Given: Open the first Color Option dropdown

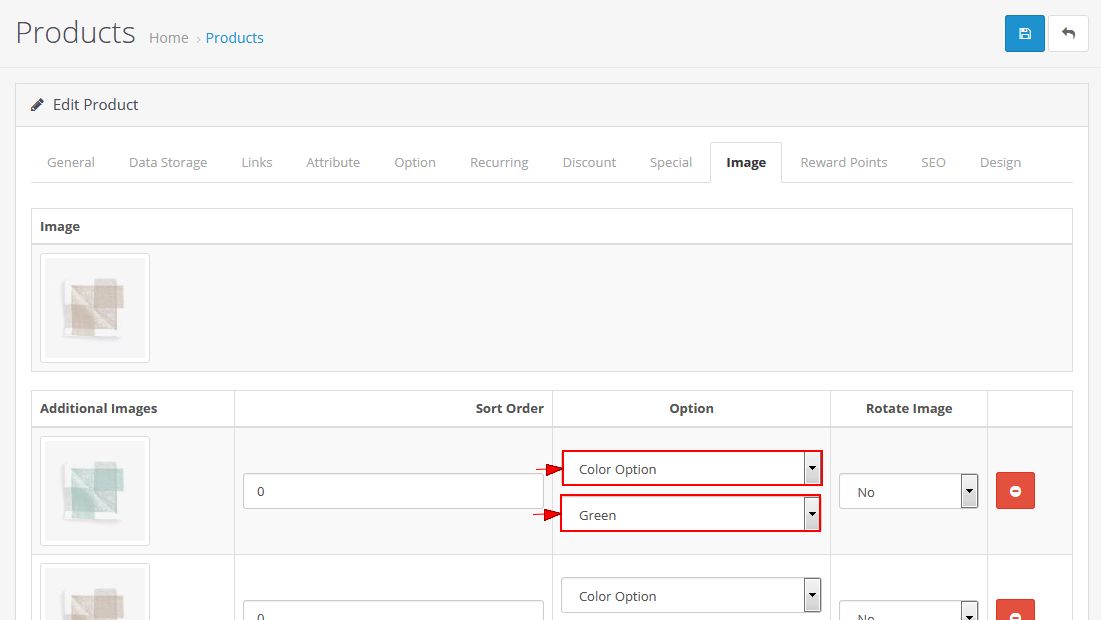Looking at the screenshot, I should click(x=692, y=468).
